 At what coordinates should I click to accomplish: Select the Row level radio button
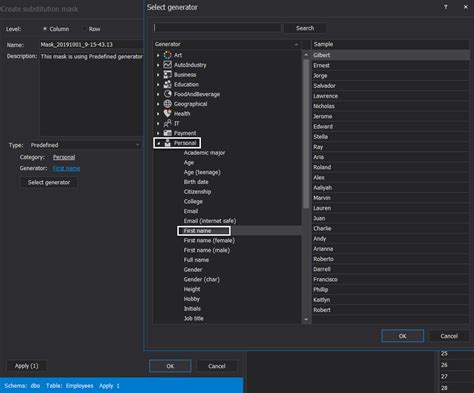click(84, 29)
